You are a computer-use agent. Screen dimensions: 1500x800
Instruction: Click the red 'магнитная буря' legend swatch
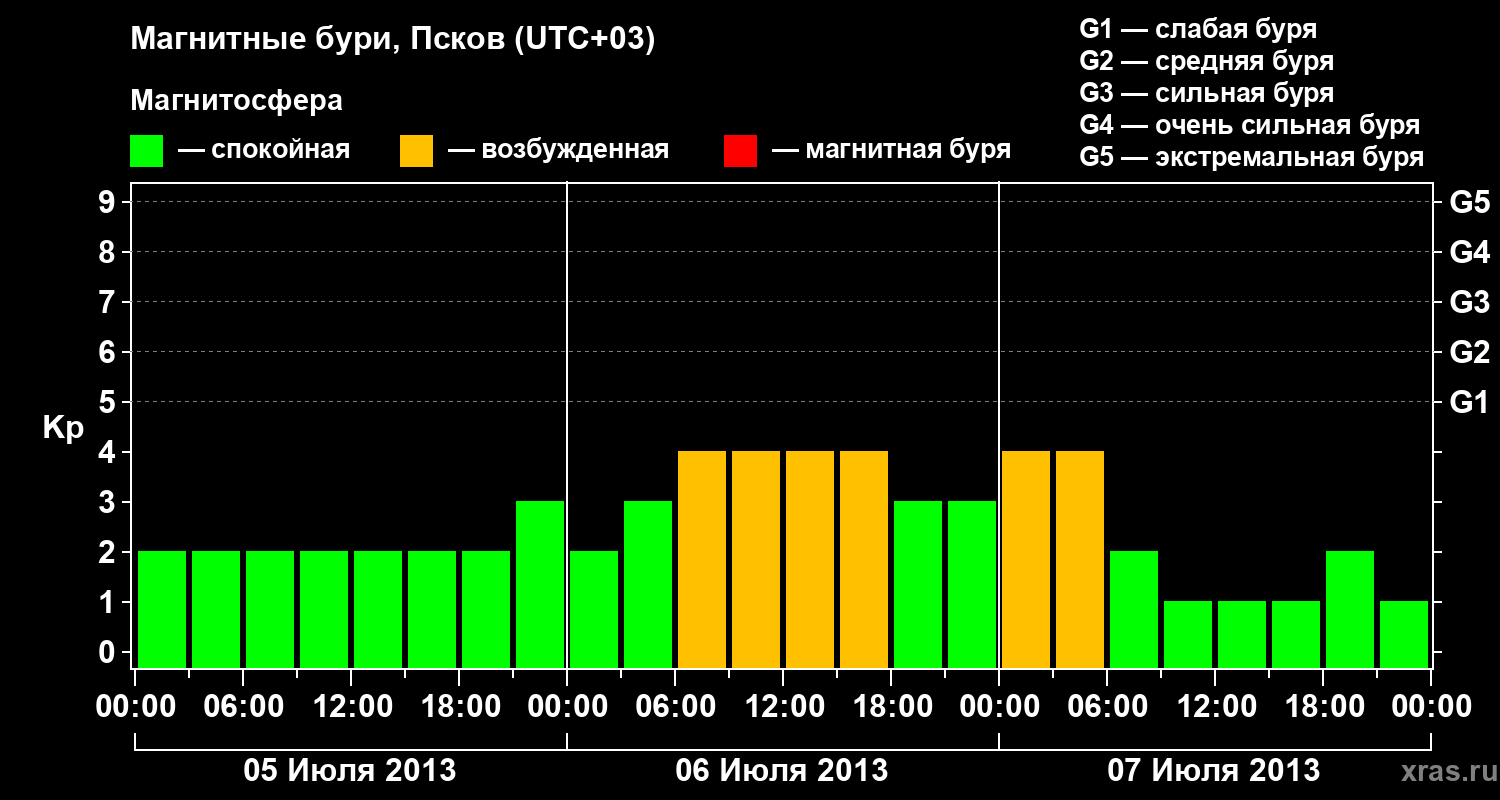(740, 151)
